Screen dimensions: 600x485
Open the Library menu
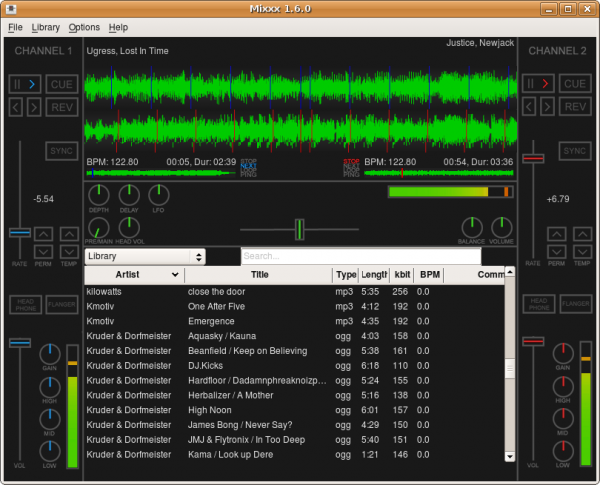(x=46, y=27)
